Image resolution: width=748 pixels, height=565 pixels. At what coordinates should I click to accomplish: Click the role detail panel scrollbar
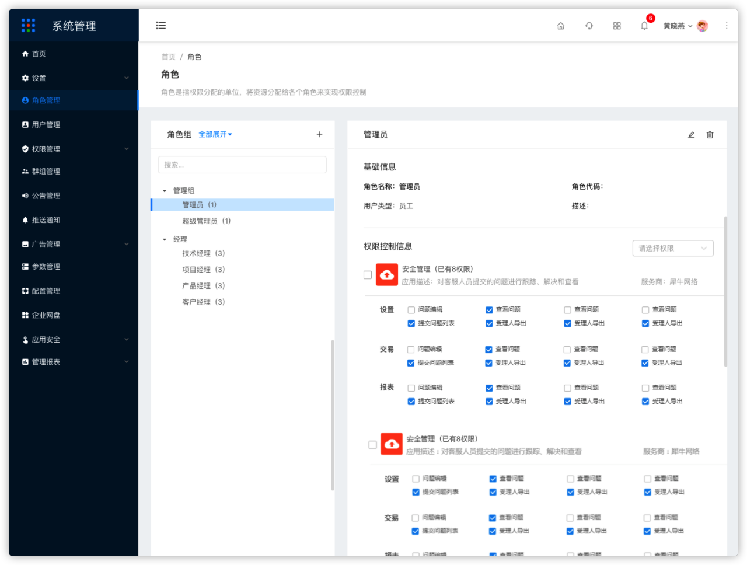point(726,292)
